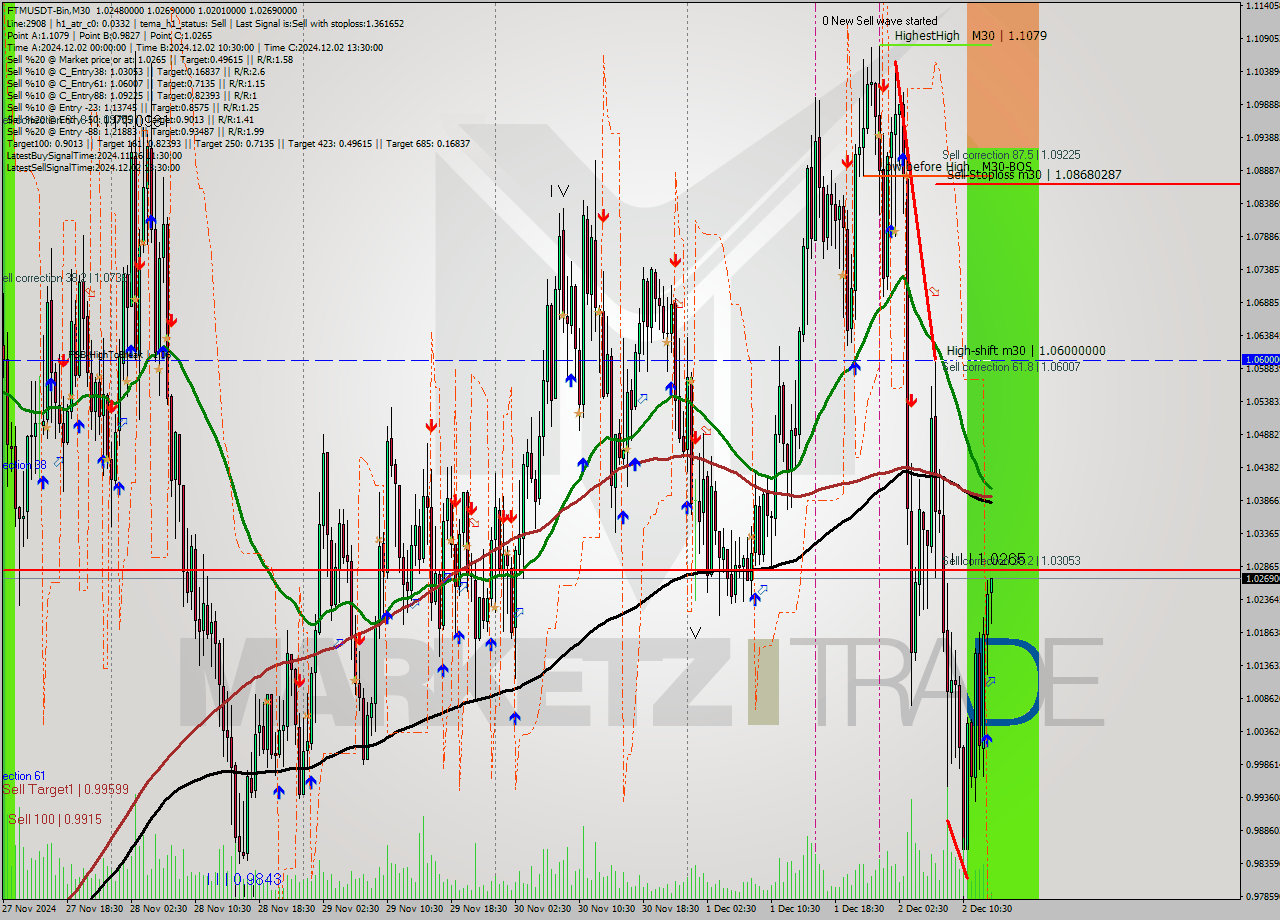
Task: Click 'High-shift m30 | 1.06000000' label
Action: (1026, 351)
